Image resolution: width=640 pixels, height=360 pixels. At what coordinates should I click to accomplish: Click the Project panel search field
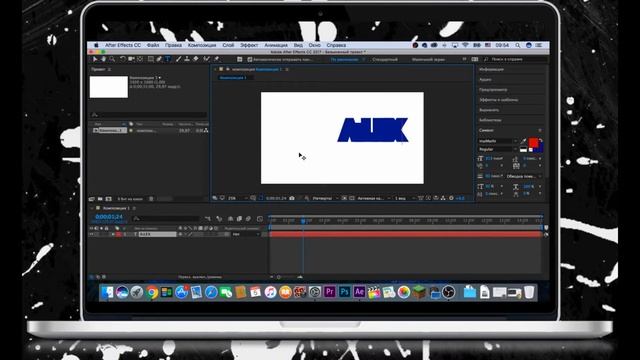(149, 115)
